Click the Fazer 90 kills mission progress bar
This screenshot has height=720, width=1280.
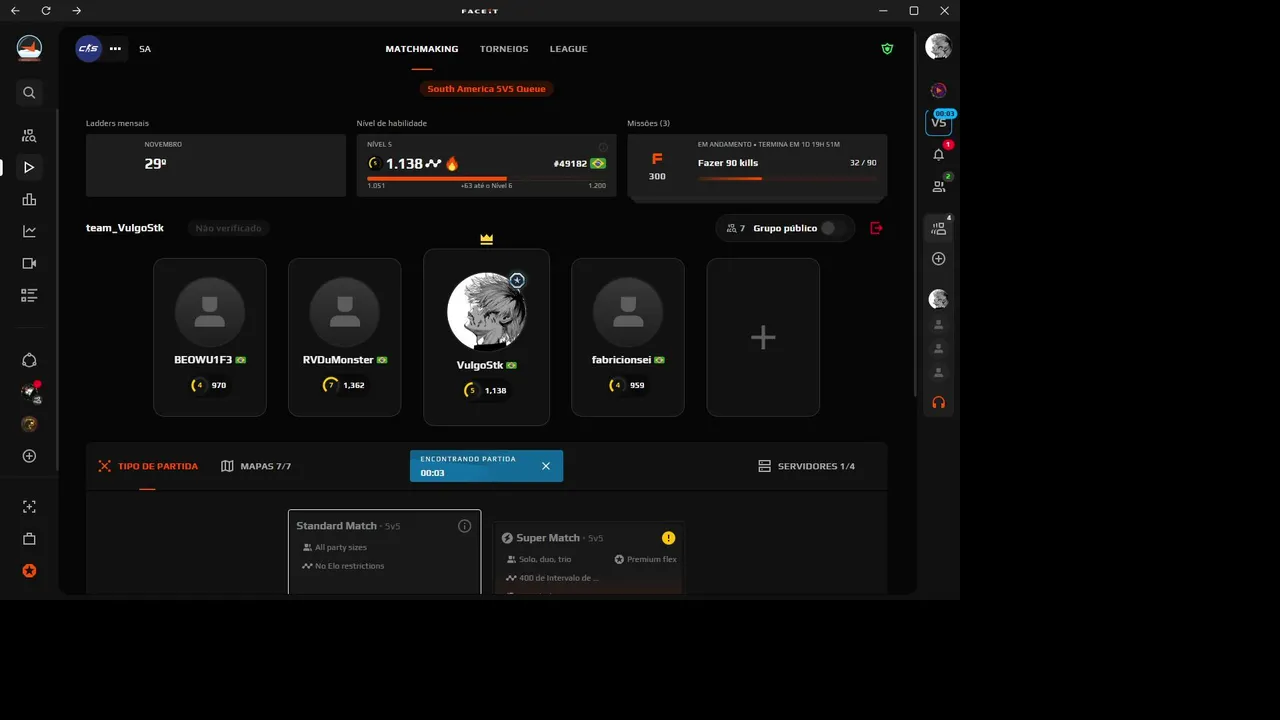click(787, 178)
